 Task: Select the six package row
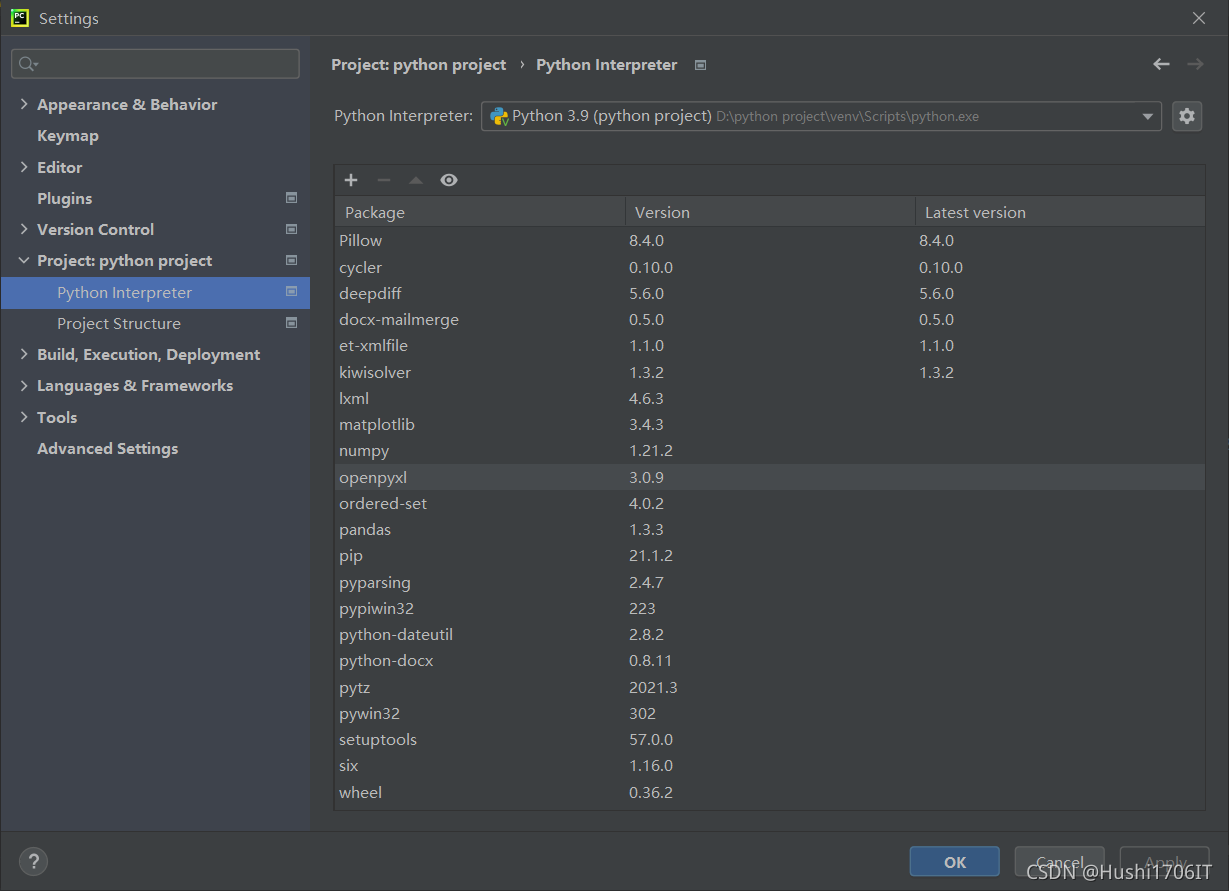tap(770, 765)
